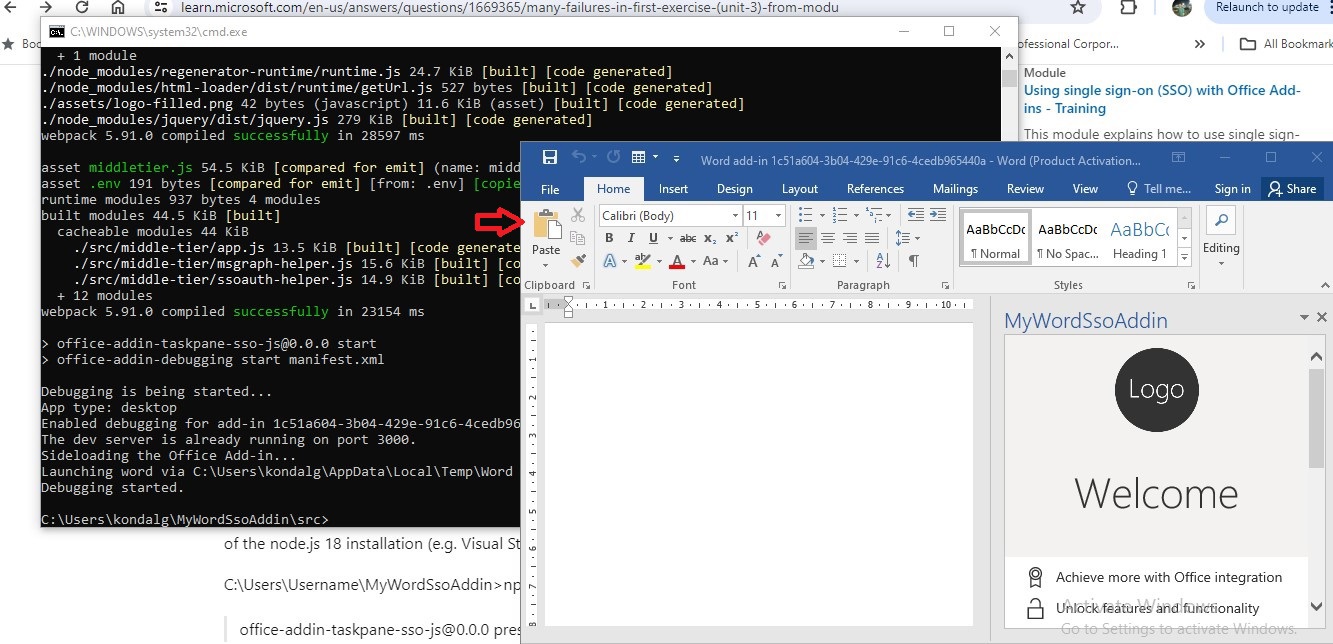The width and height of the screenshot is (1333, 644).
Task: Toggle Align Left paragraph alignment
Action: click(806, 238)
